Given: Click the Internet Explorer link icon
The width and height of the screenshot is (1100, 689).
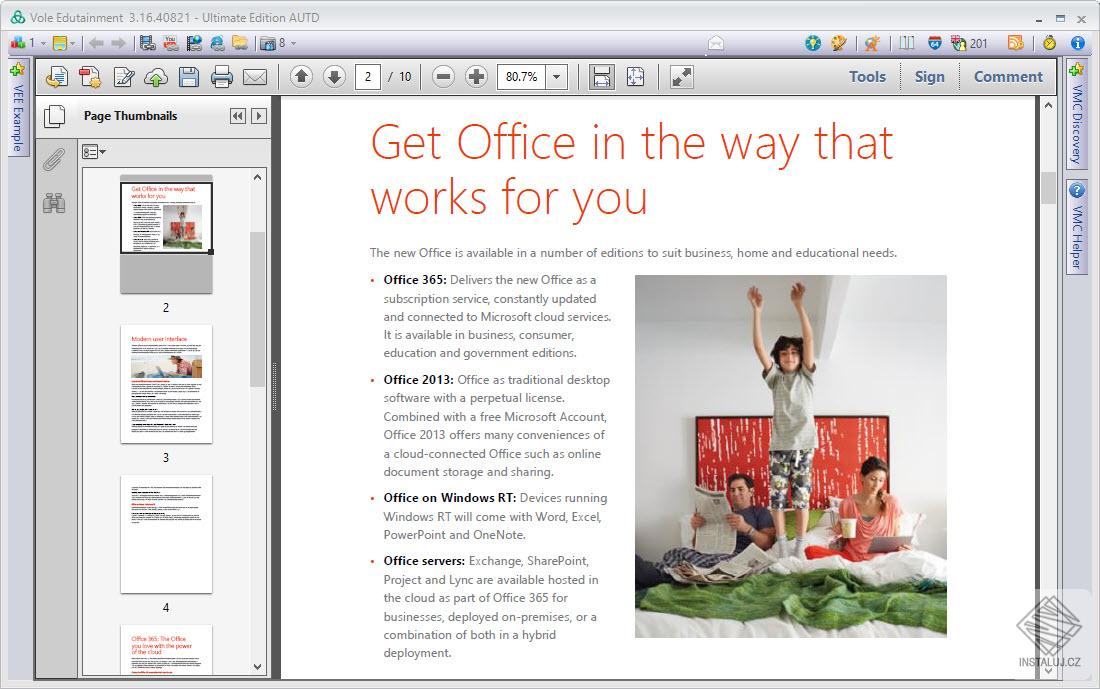Looking at the screenshot, I should pyautogui.click(x=217, y=43).
